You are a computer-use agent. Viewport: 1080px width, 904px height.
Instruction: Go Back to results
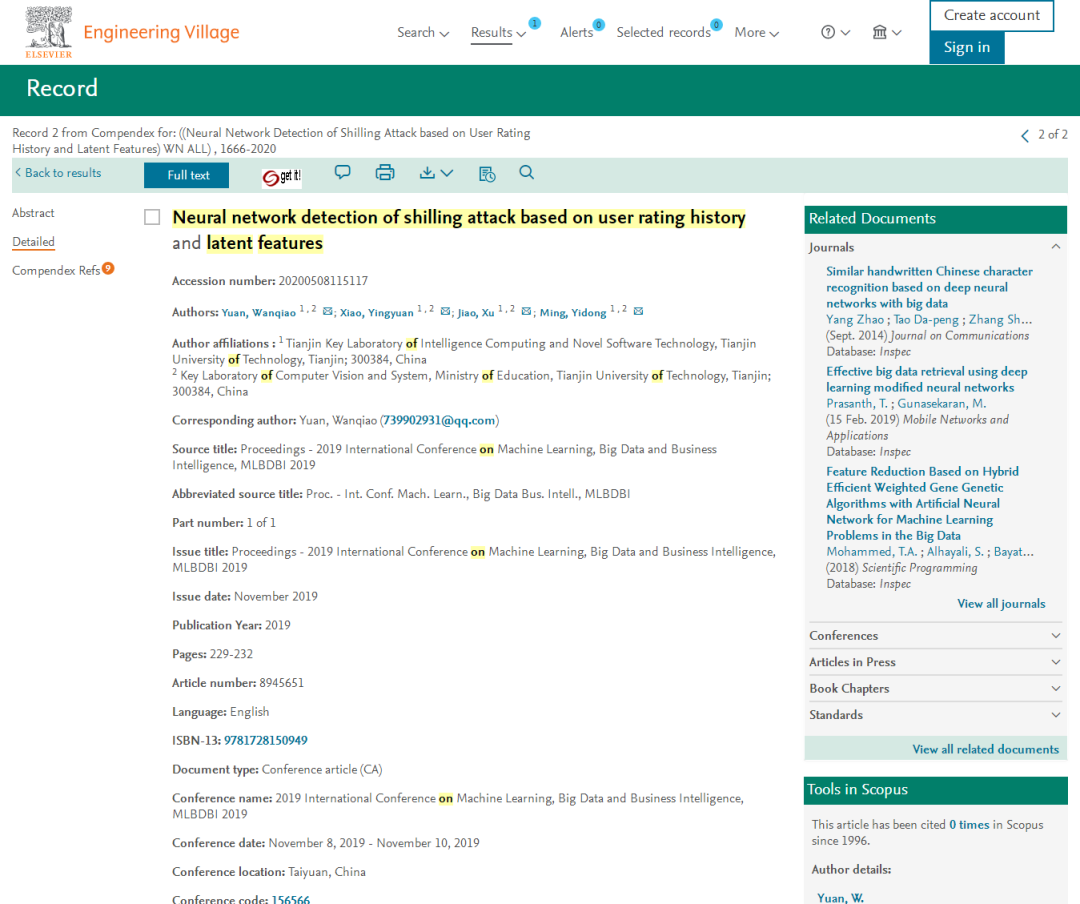pyautogui.click(x=59, y=173)
